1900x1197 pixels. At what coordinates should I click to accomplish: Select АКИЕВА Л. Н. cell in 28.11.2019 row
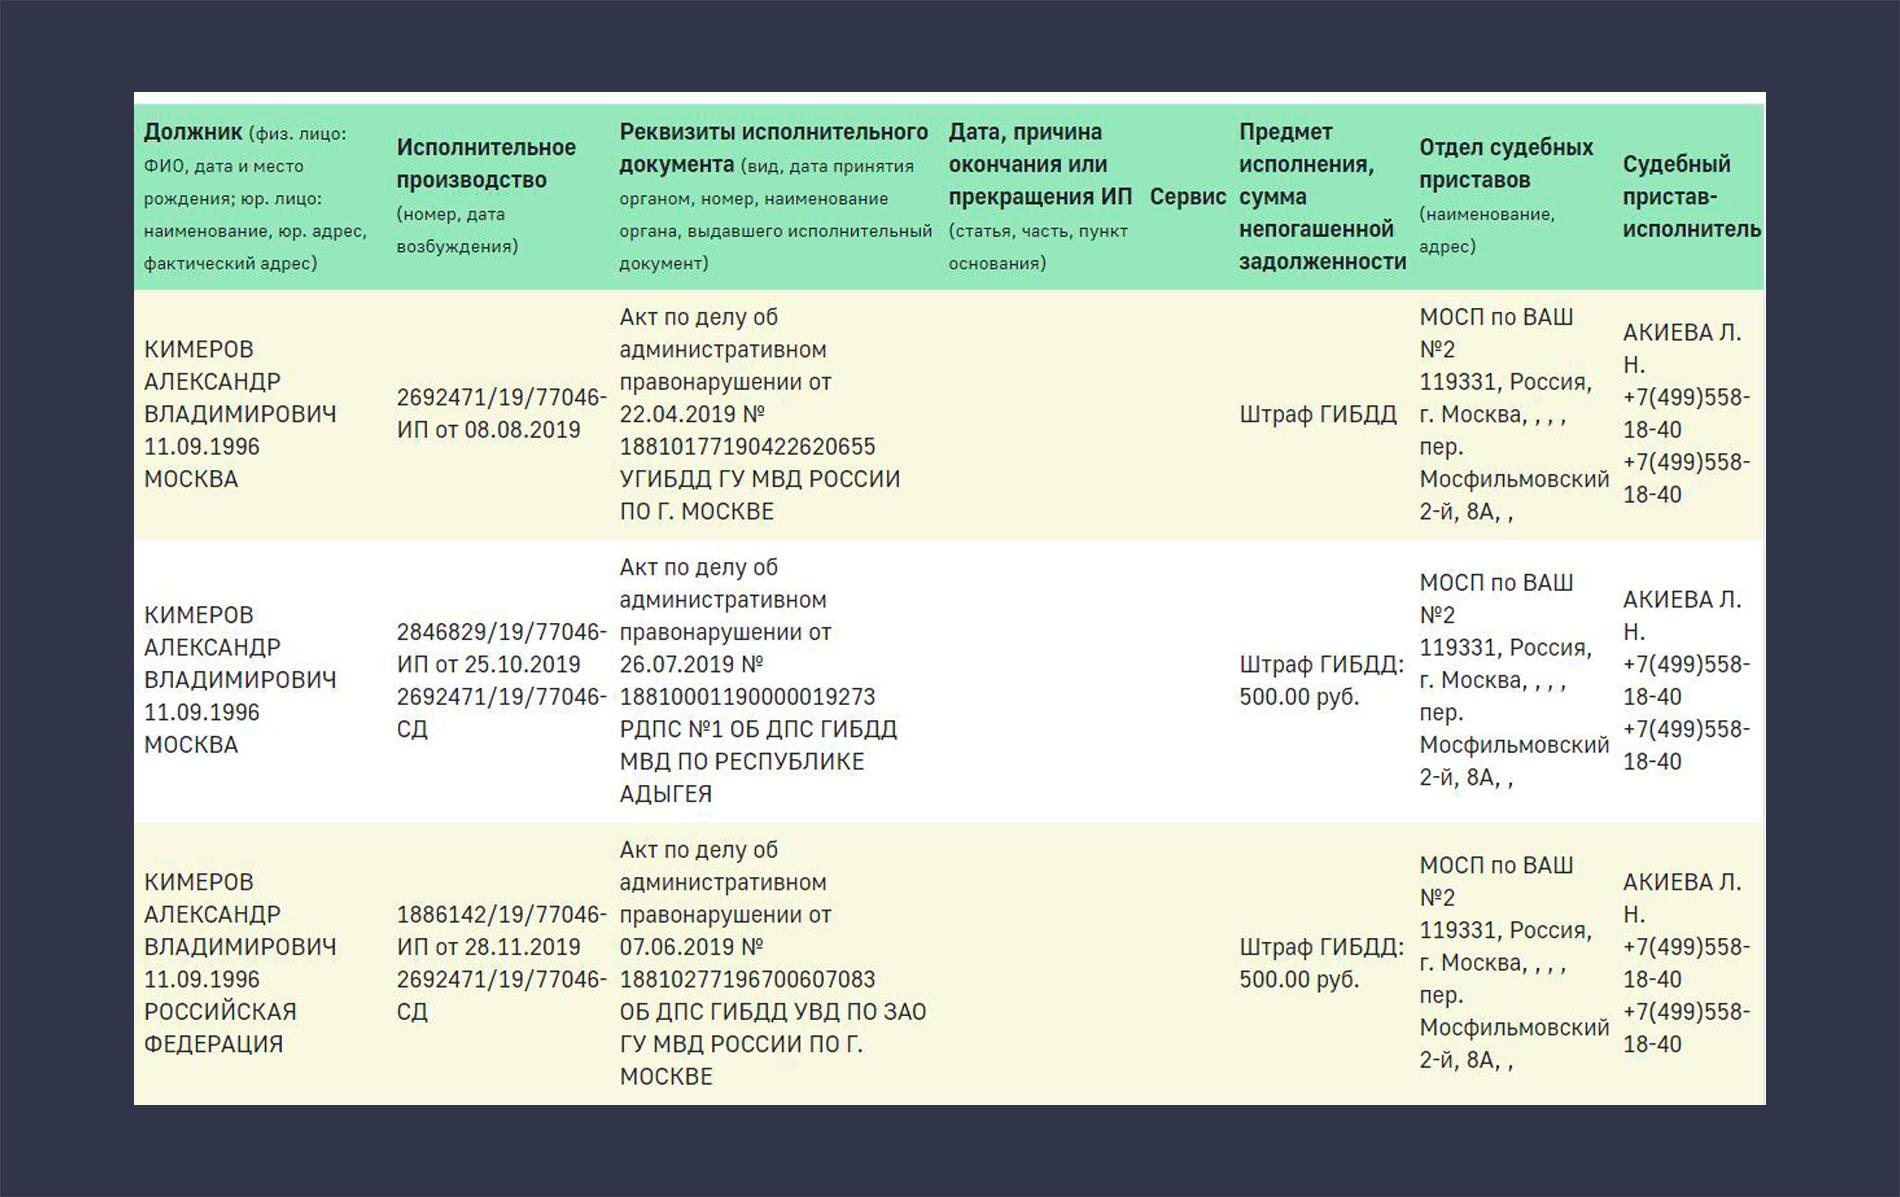1686,963
